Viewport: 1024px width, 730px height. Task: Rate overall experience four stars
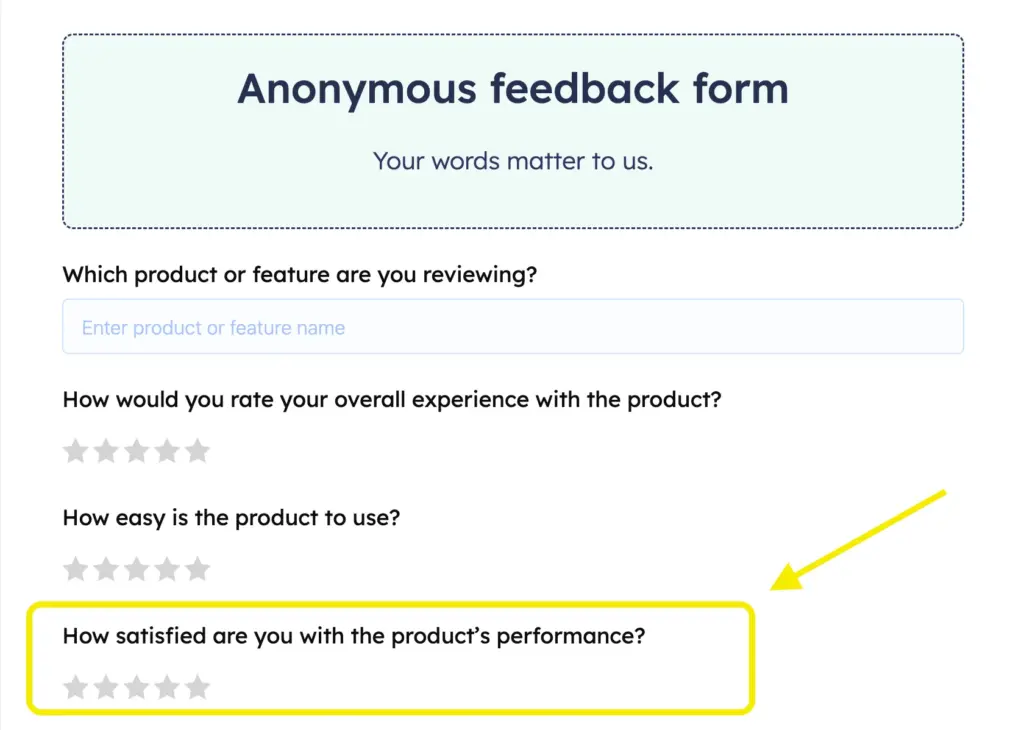166,451
